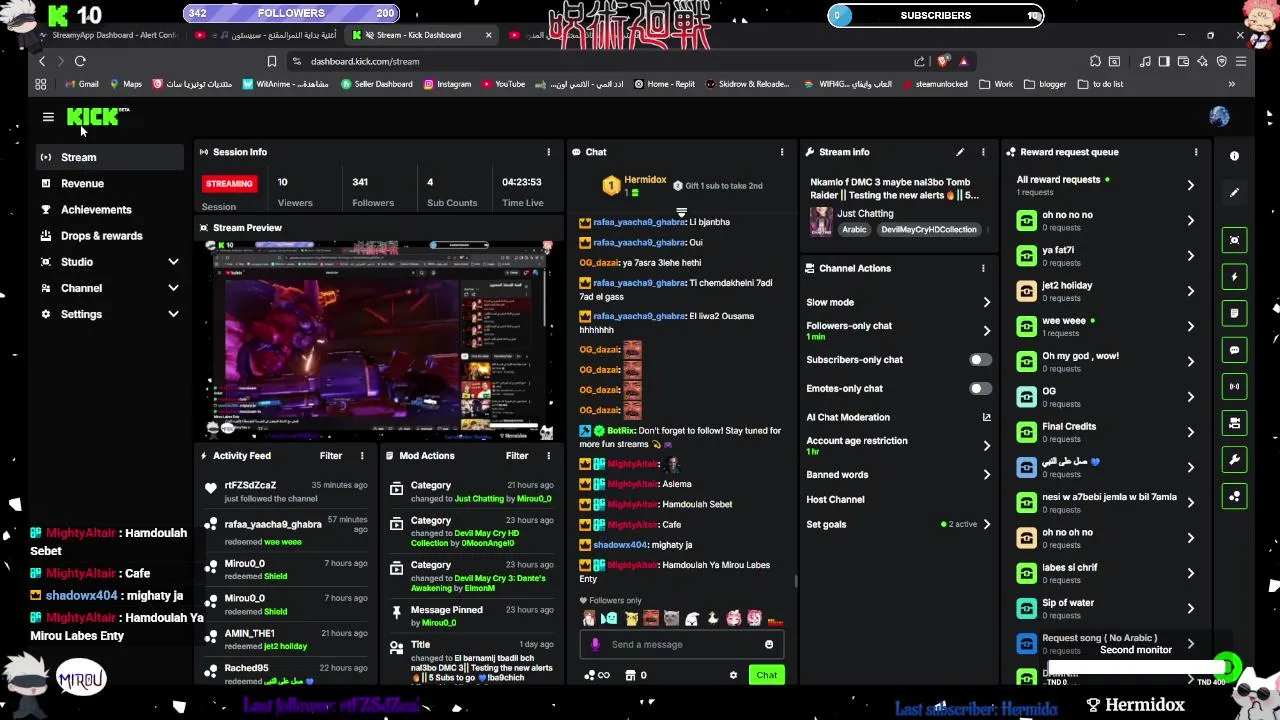The image size is (1280, 720).
Task: Click DevilMayCryHDCollection tag
Action: tap(928, 229)
